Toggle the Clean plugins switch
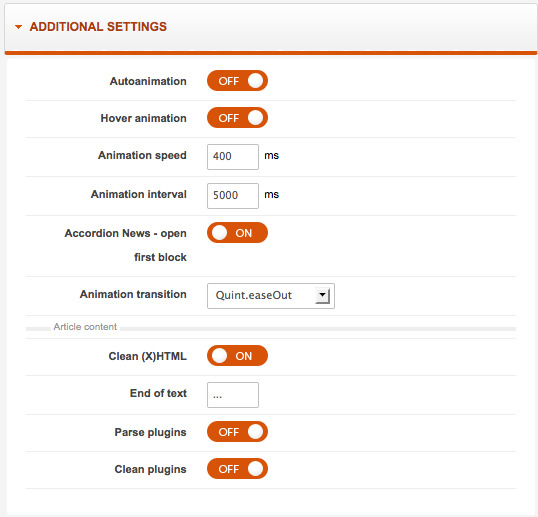 click(237, 469)
